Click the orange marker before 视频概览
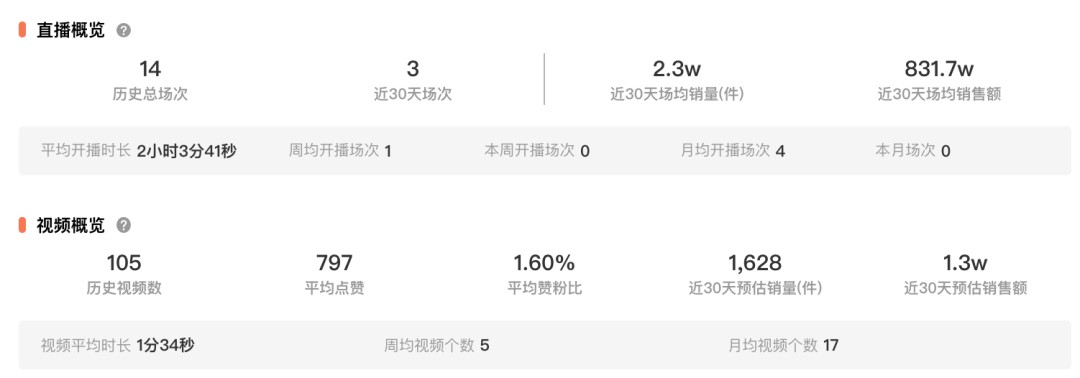Image resolution: width=1080 pixels, height=378 pixels. coord(22,225)
